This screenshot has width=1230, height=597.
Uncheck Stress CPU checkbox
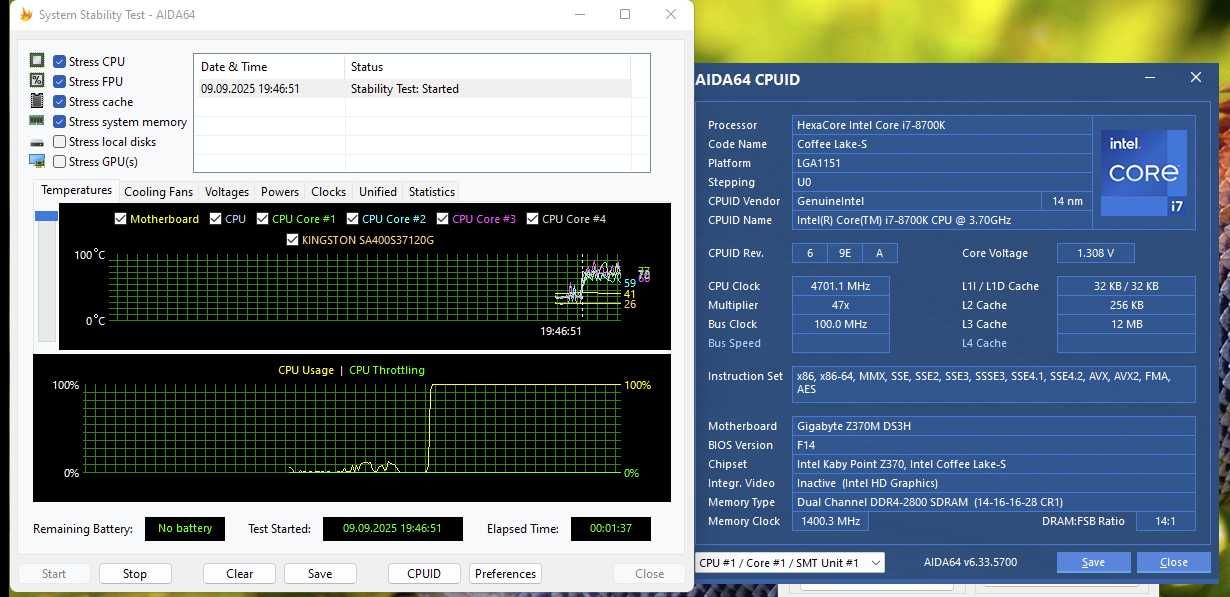point(60,62)
